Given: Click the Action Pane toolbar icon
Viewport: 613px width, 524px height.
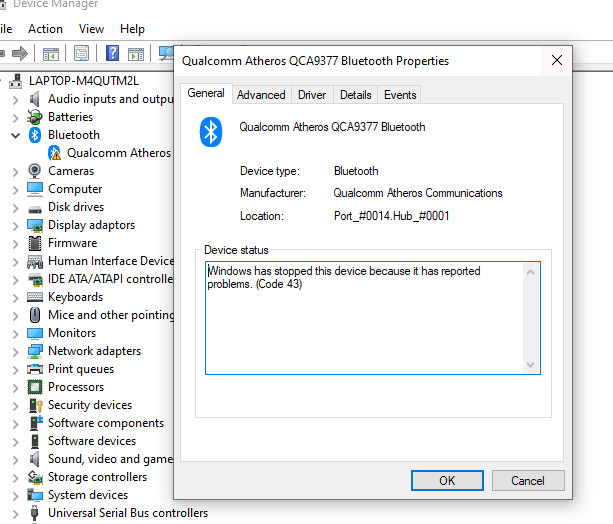Looking at the screenshot, I should tap(136, 54).
